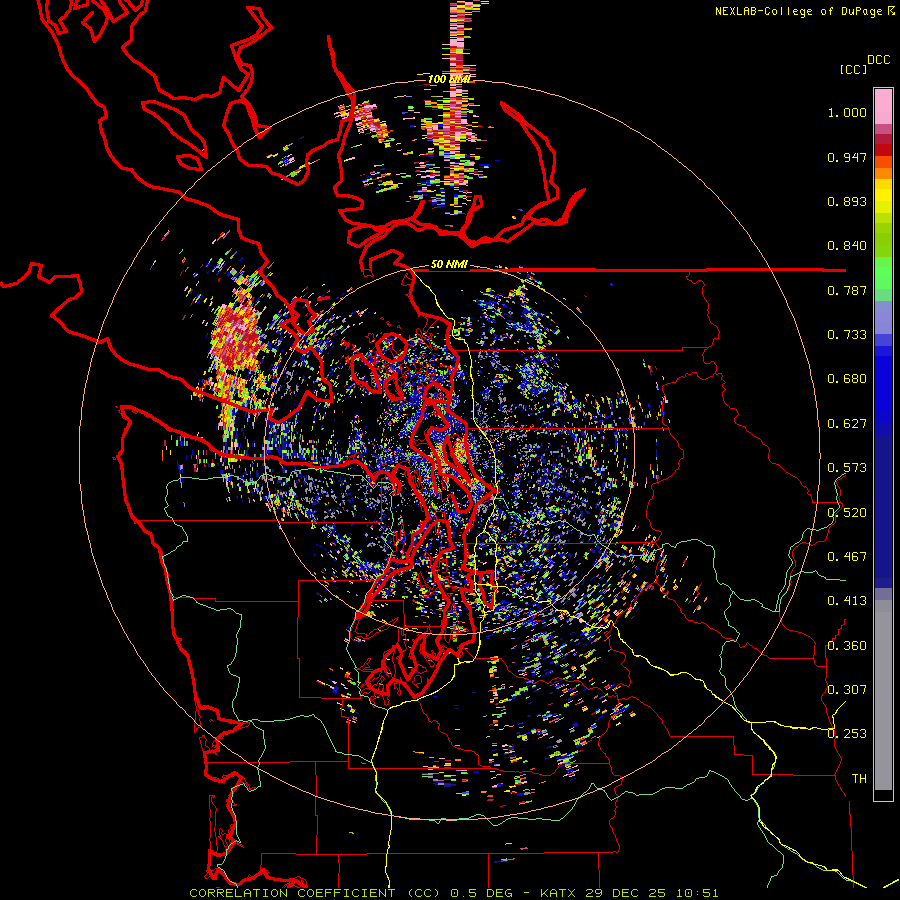Click the 0.307 legend value
Screen dimensions: 900x900
tap(847, 690)
